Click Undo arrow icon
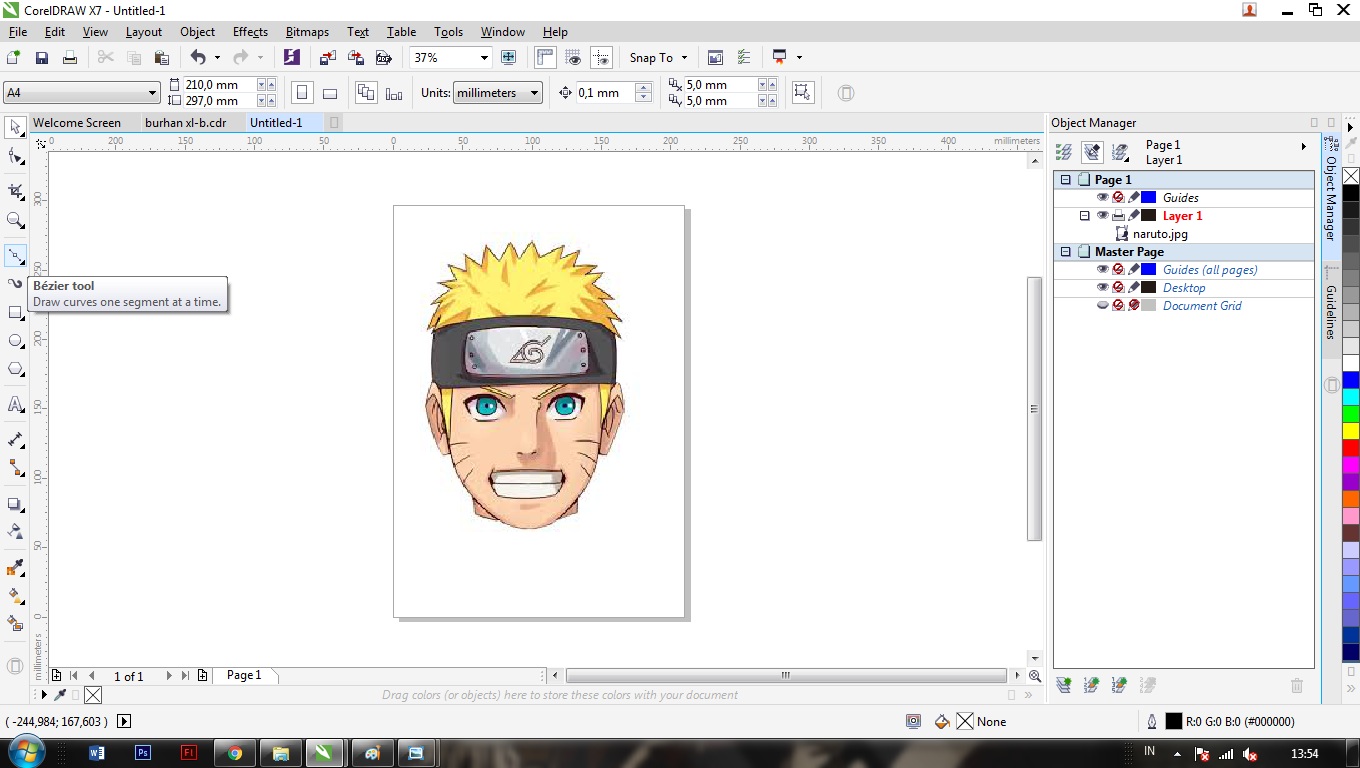This screenshot has height=768, width=1360. click(197, 58)
